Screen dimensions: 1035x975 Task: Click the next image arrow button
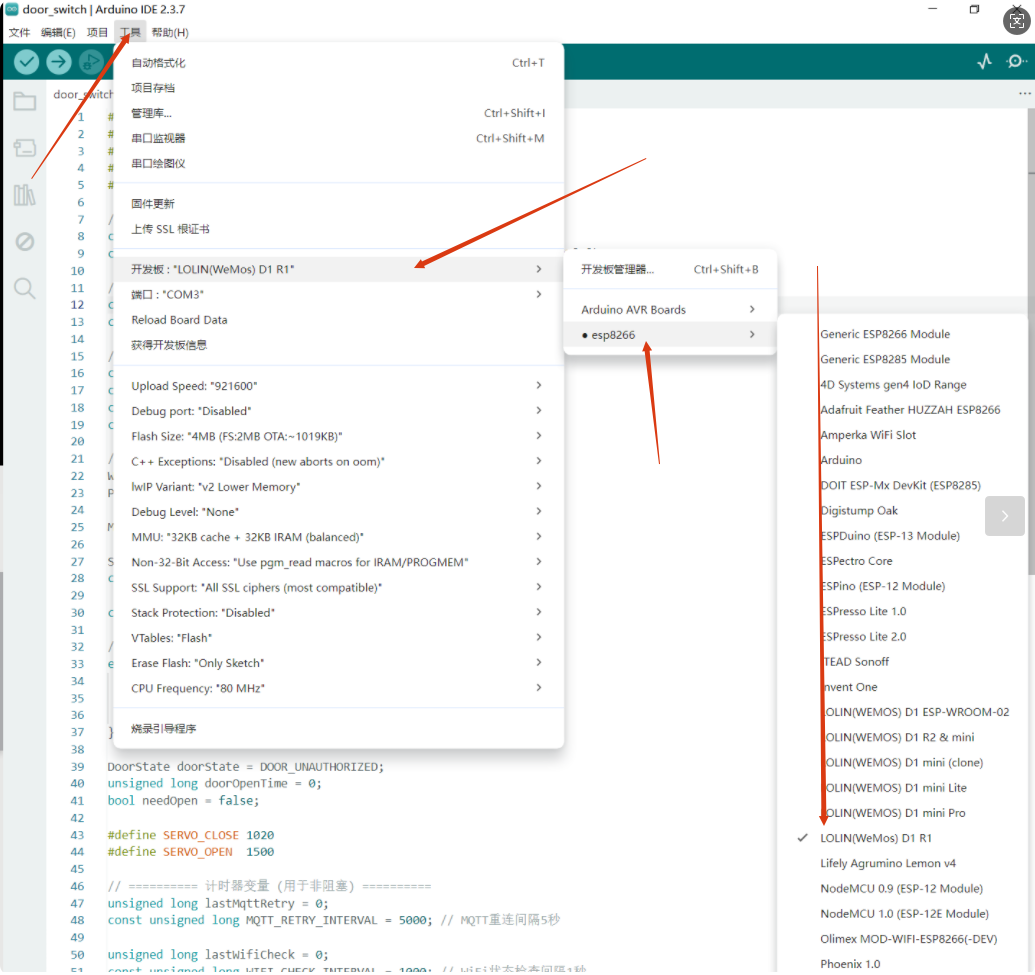pos(1004,517)
